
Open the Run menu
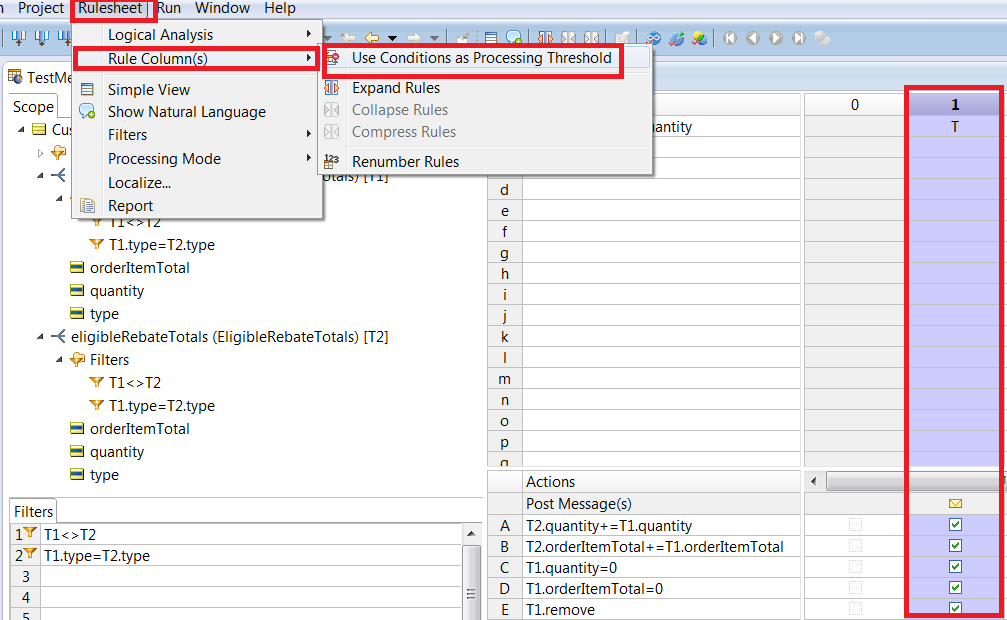pos(169,8)
